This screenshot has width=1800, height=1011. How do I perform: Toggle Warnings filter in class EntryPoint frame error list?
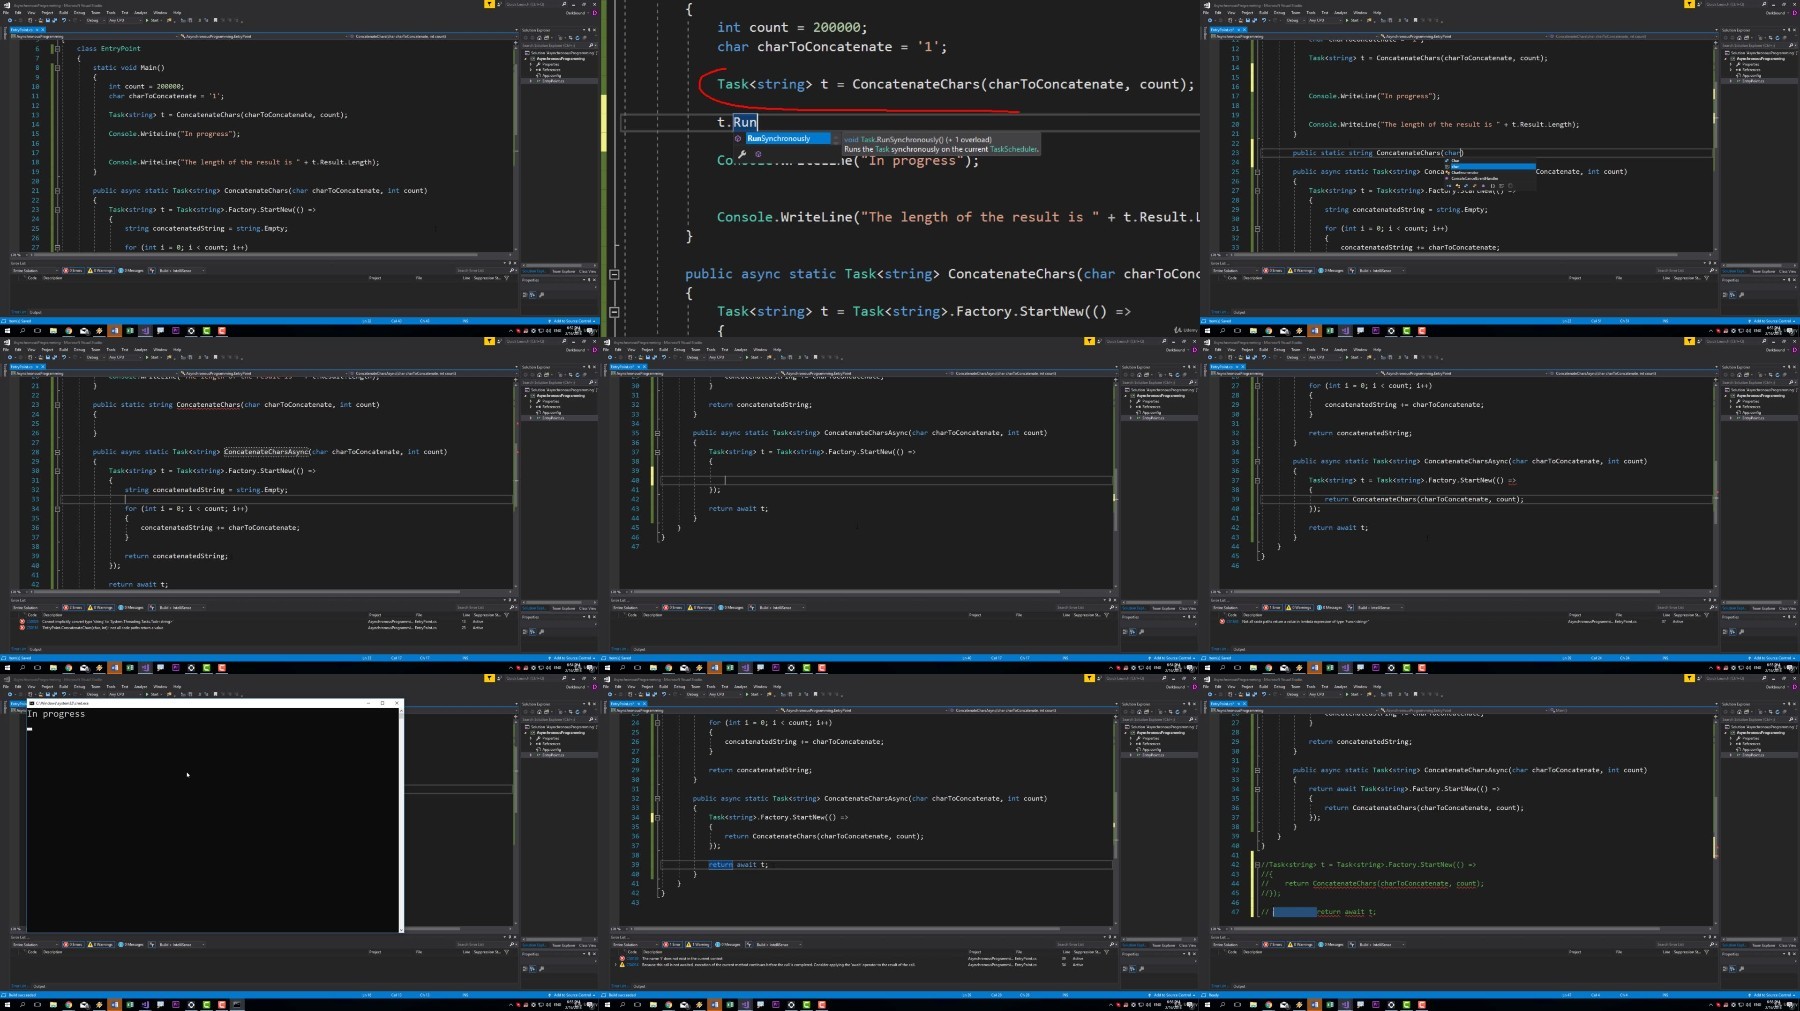click(x=101, y=270)
